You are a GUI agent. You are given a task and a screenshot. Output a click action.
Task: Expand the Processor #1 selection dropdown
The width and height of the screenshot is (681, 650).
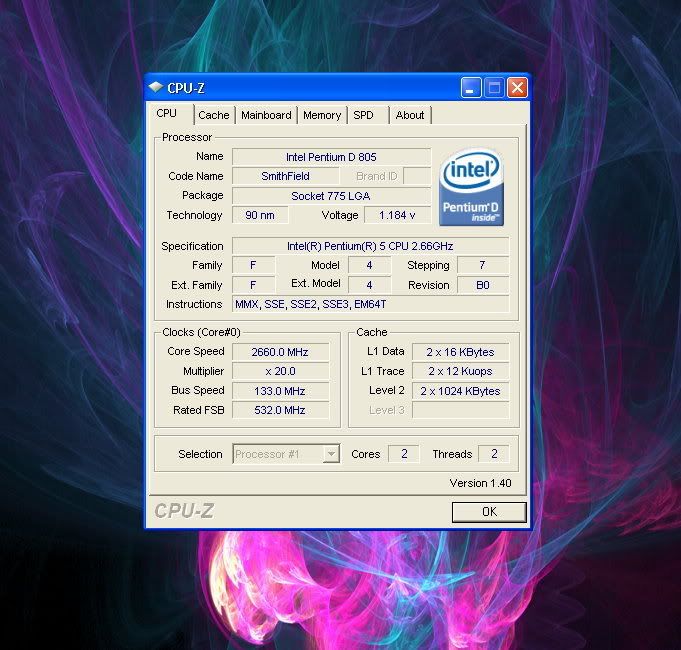[x=331, y=454]
